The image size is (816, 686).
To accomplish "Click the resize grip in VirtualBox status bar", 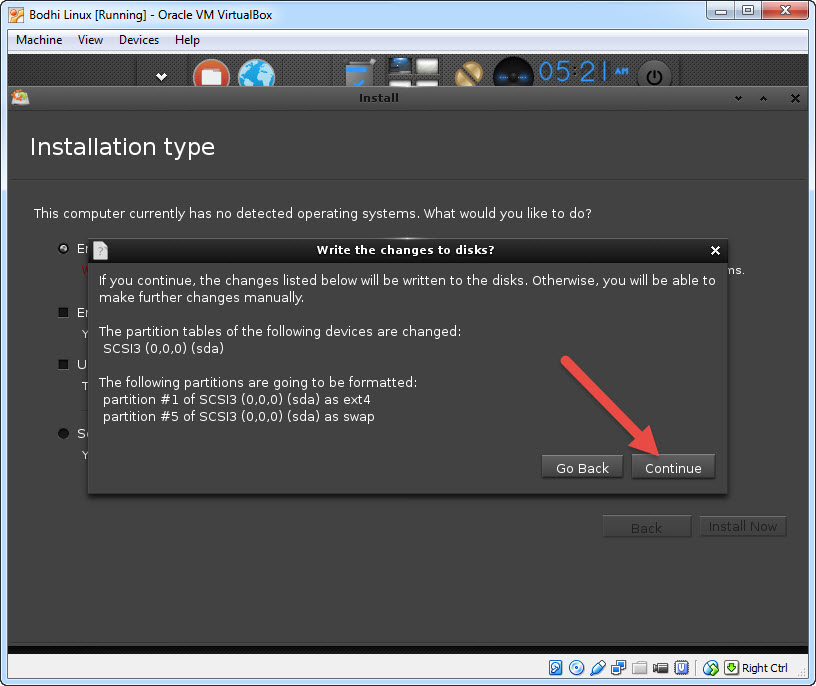I will (802, 673).
